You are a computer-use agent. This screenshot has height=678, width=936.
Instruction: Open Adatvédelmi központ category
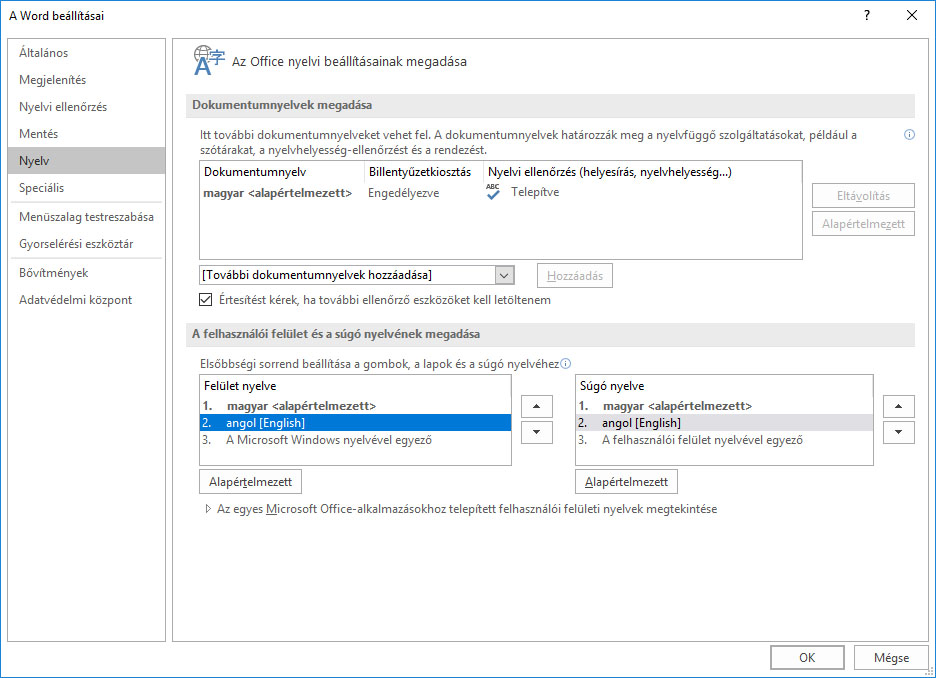[87, 300]
